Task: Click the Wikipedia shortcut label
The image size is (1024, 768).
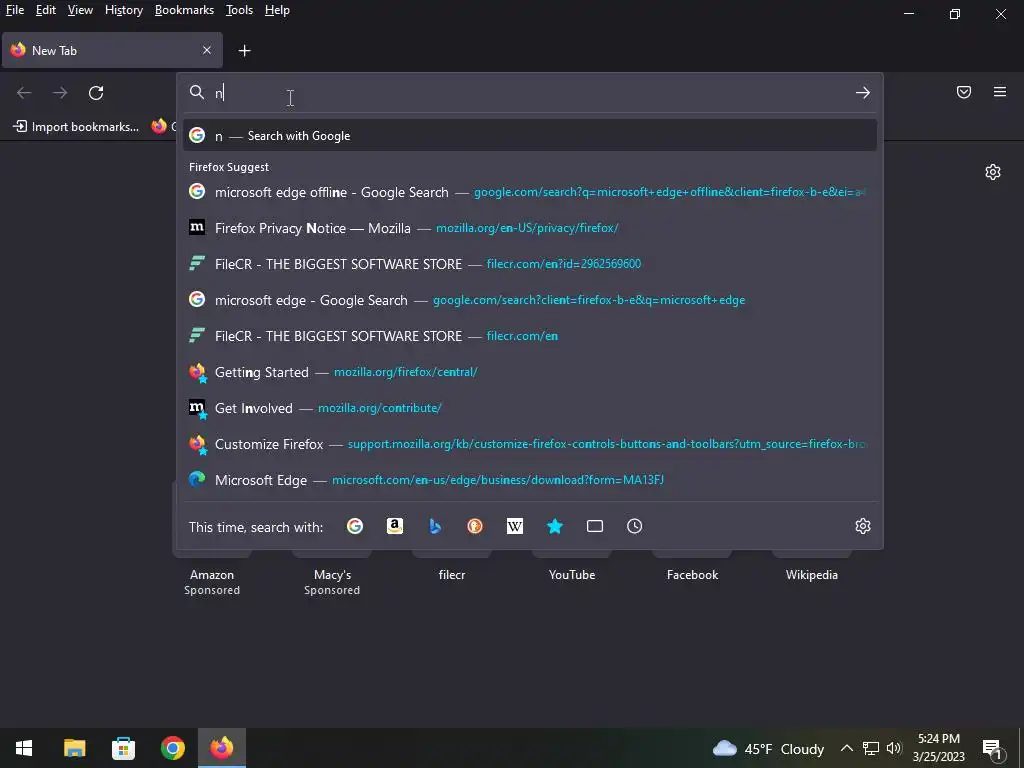Action: [812, 575]
